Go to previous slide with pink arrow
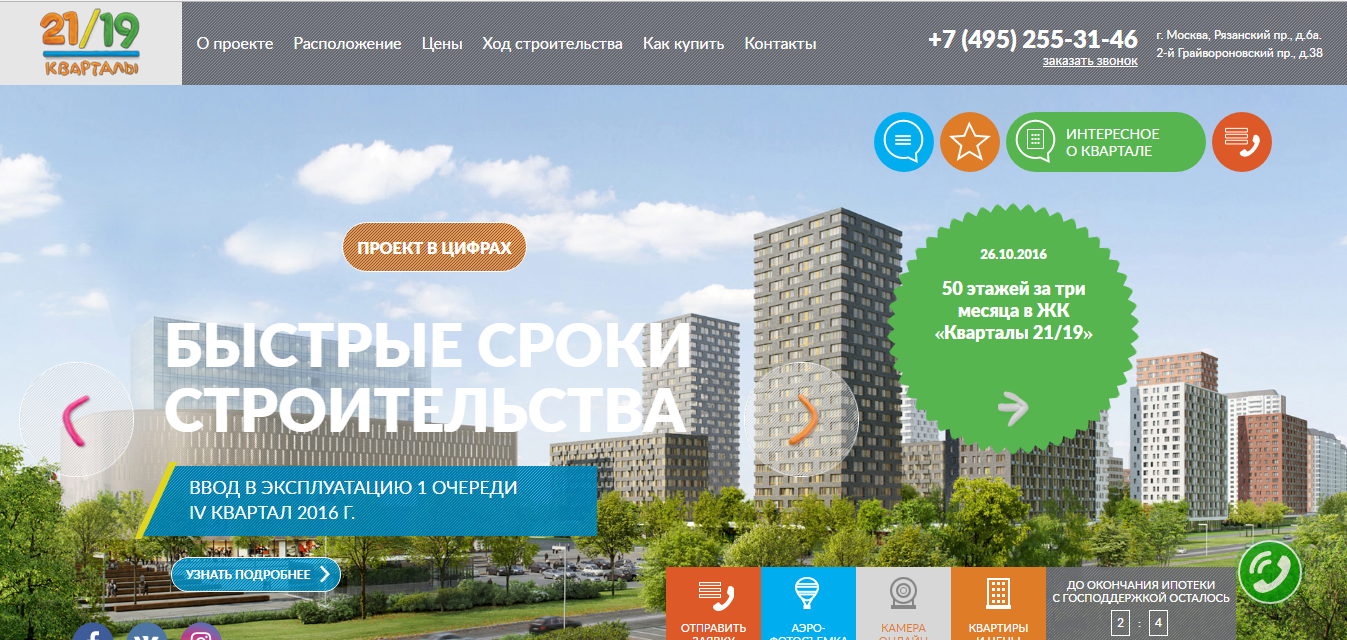Viewport: 1347px width, 640px height. pyautogui.click(x=77, y=418)
